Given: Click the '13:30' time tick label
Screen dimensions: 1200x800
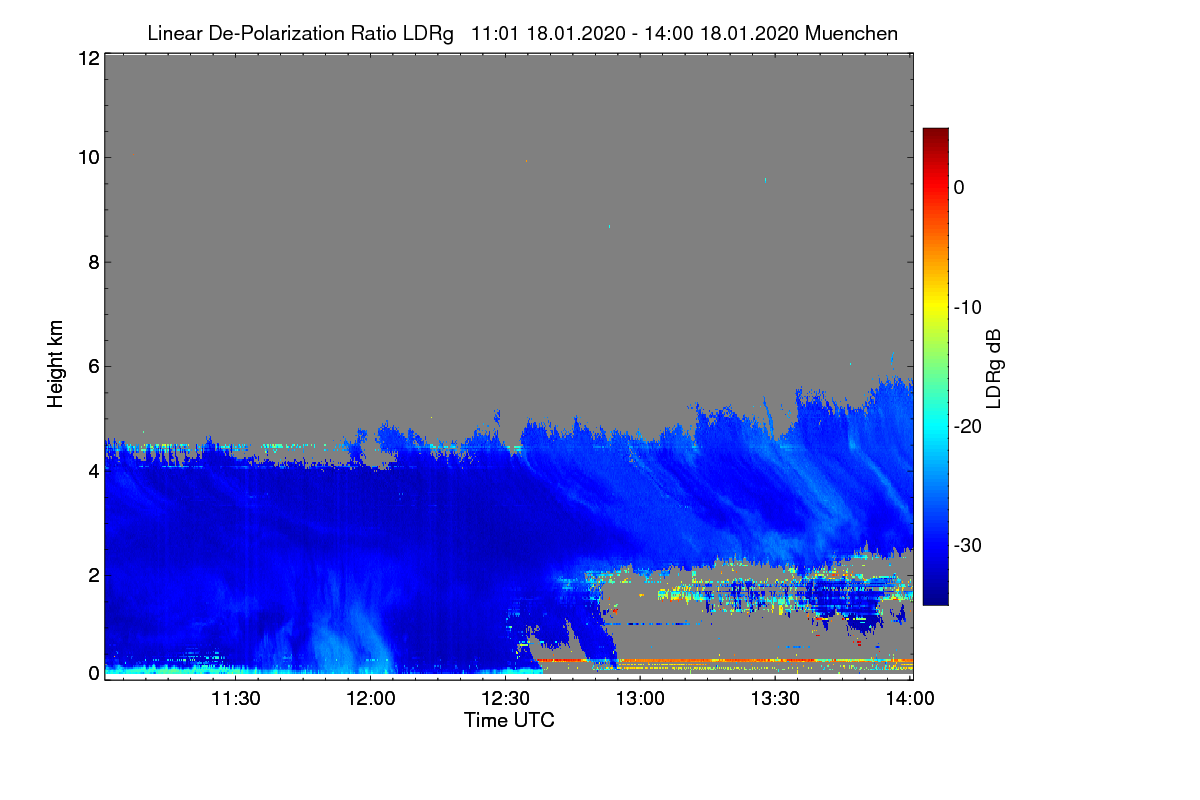Looking at the screenshot, I should tap(776, 700).
